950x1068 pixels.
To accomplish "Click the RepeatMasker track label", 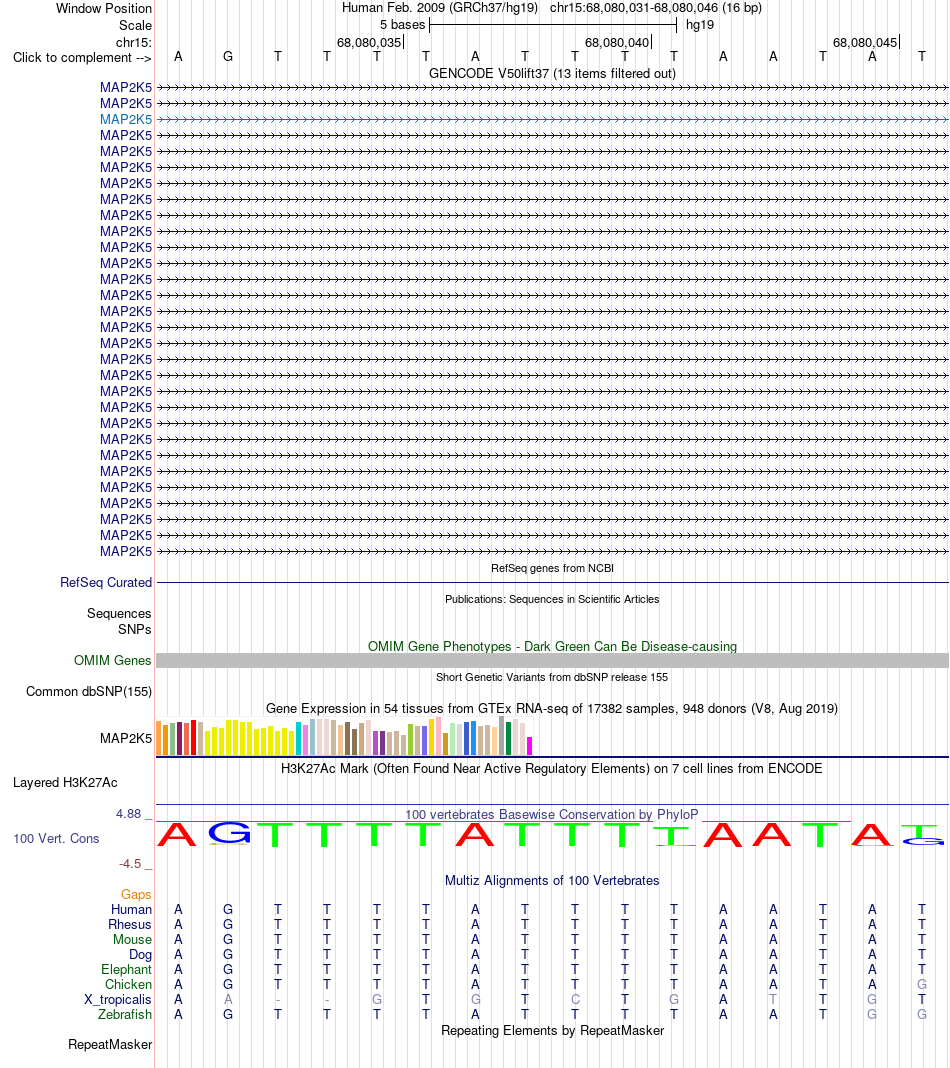I will 110,1044.
